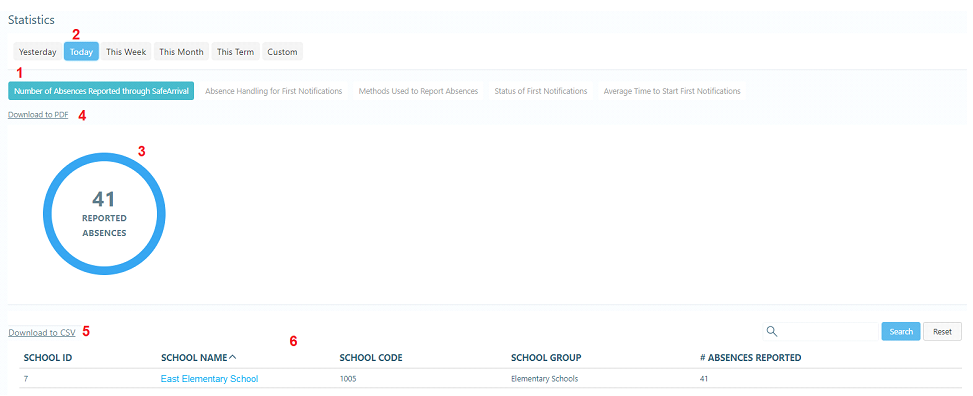Viewport: 973px width, 396px height.
Task: Select the Yesterday time range
Action: (37, 52)
